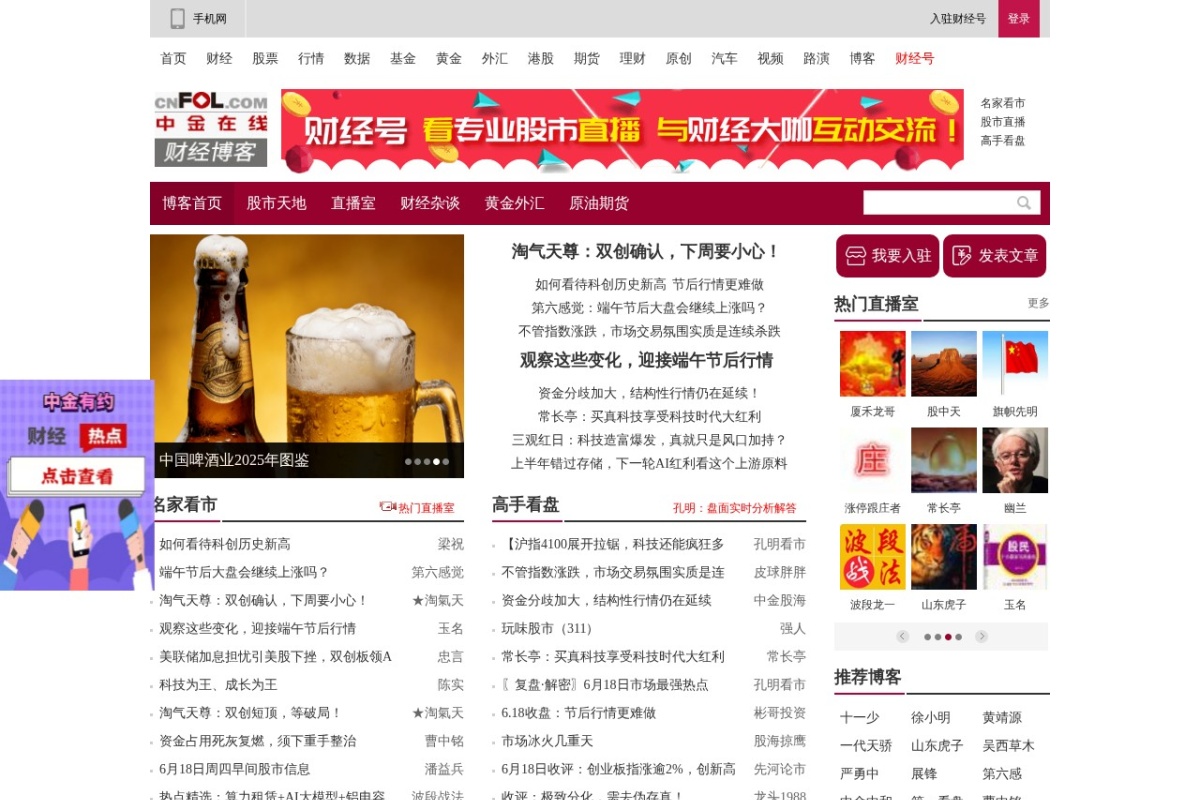Open 入驻财经号 link in top bar
This screenshot has height=800, width=1200.
click(x=957, y=19)
